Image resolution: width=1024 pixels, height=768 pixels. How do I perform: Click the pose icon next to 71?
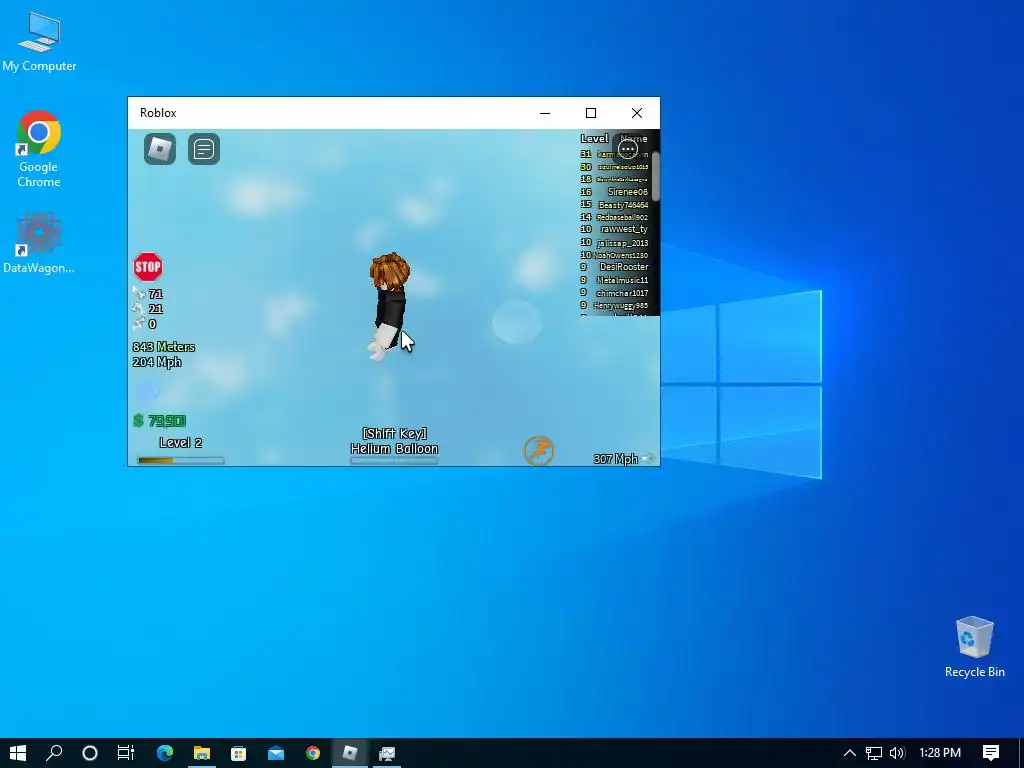tap(138, 293)
